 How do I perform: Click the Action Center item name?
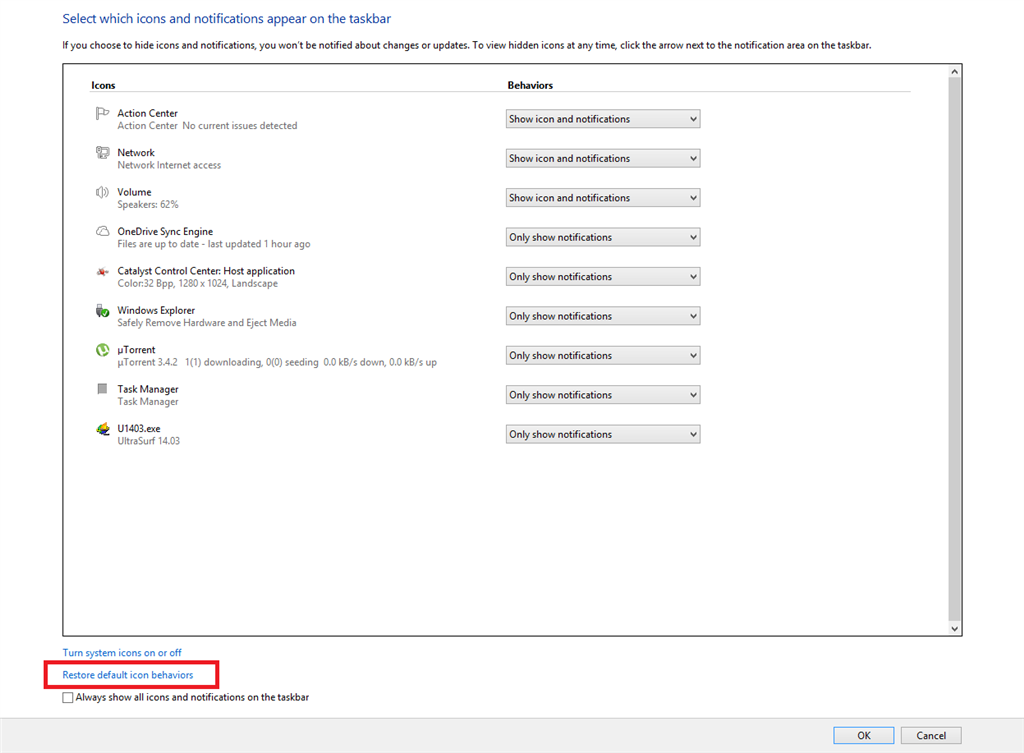(148, 113)
